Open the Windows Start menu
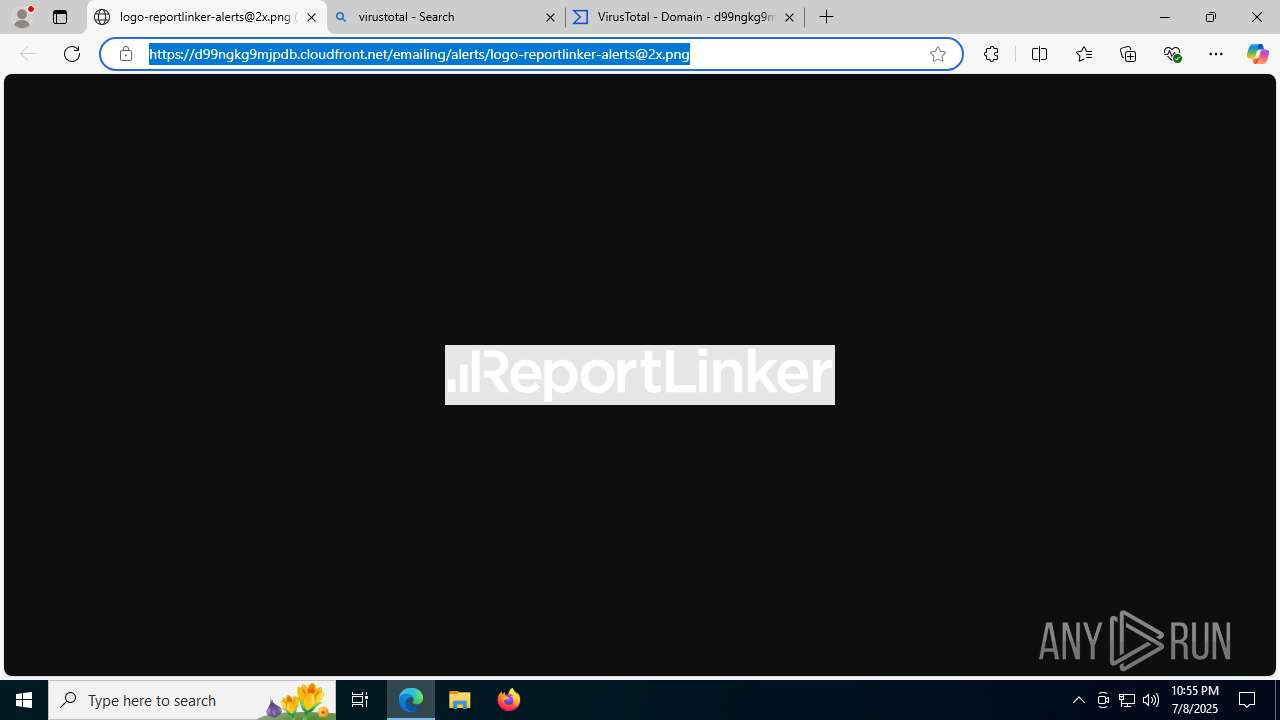The width and height of the screenshot is (1280, 720). pos(24,700)
